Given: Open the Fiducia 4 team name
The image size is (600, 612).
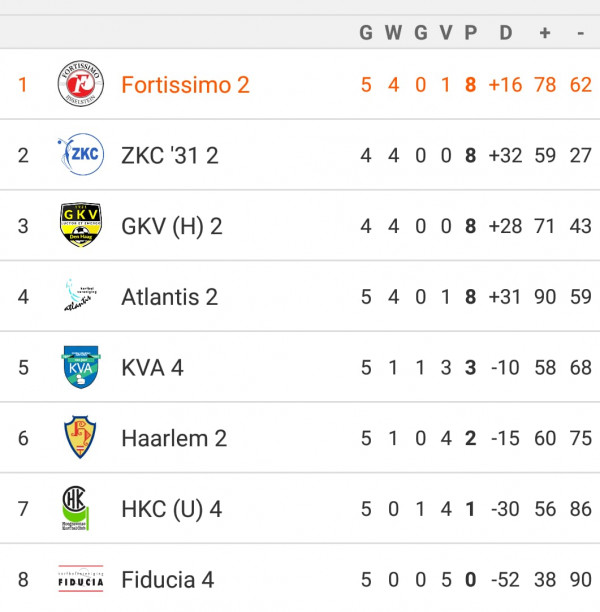Looking at the screenshot, I should pos(168,580).
